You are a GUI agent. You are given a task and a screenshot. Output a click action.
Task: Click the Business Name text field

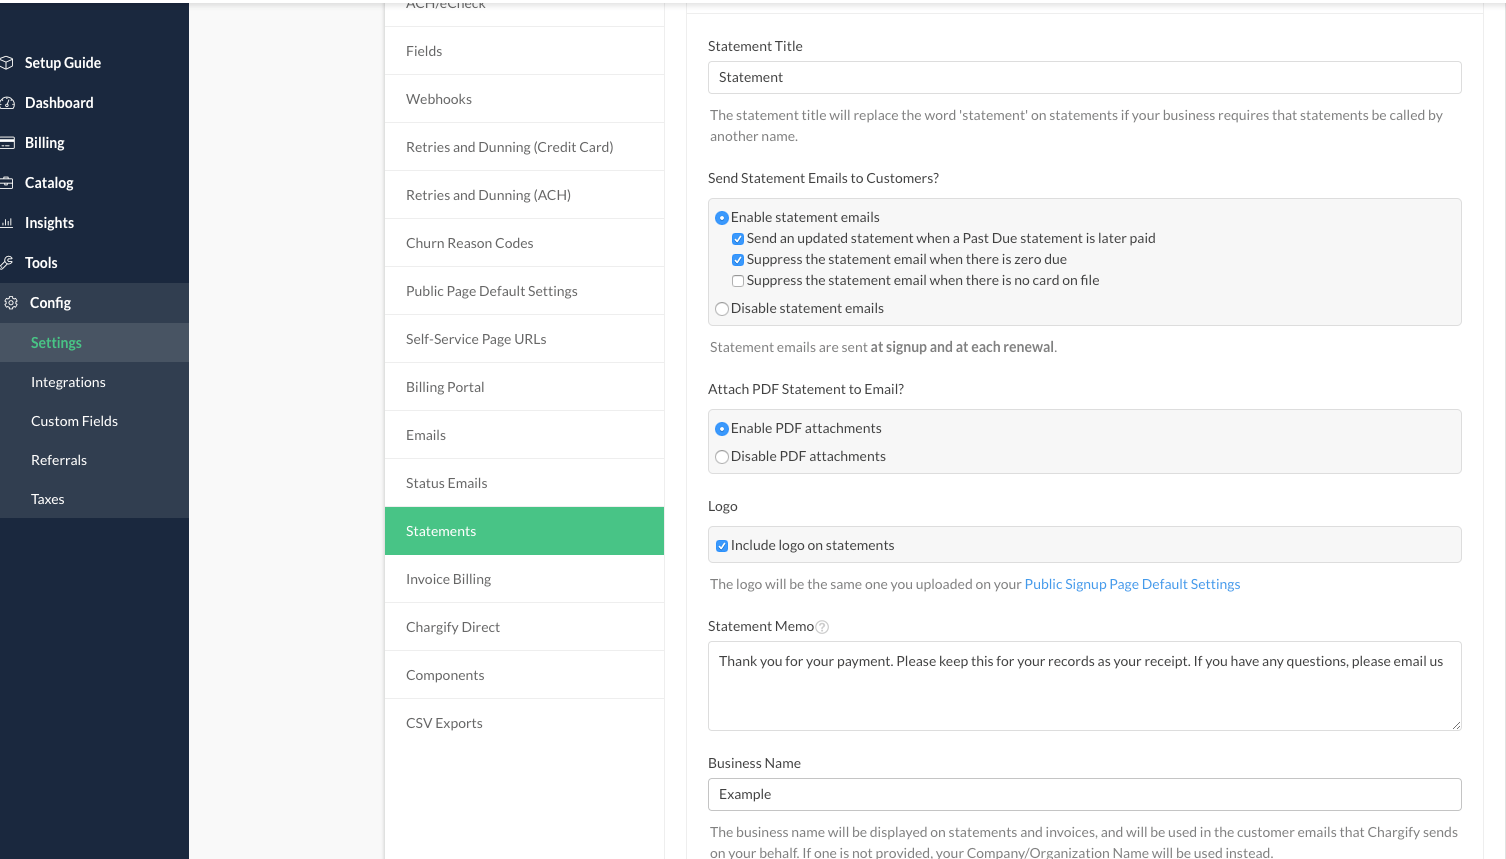(x=1084, y=795)
